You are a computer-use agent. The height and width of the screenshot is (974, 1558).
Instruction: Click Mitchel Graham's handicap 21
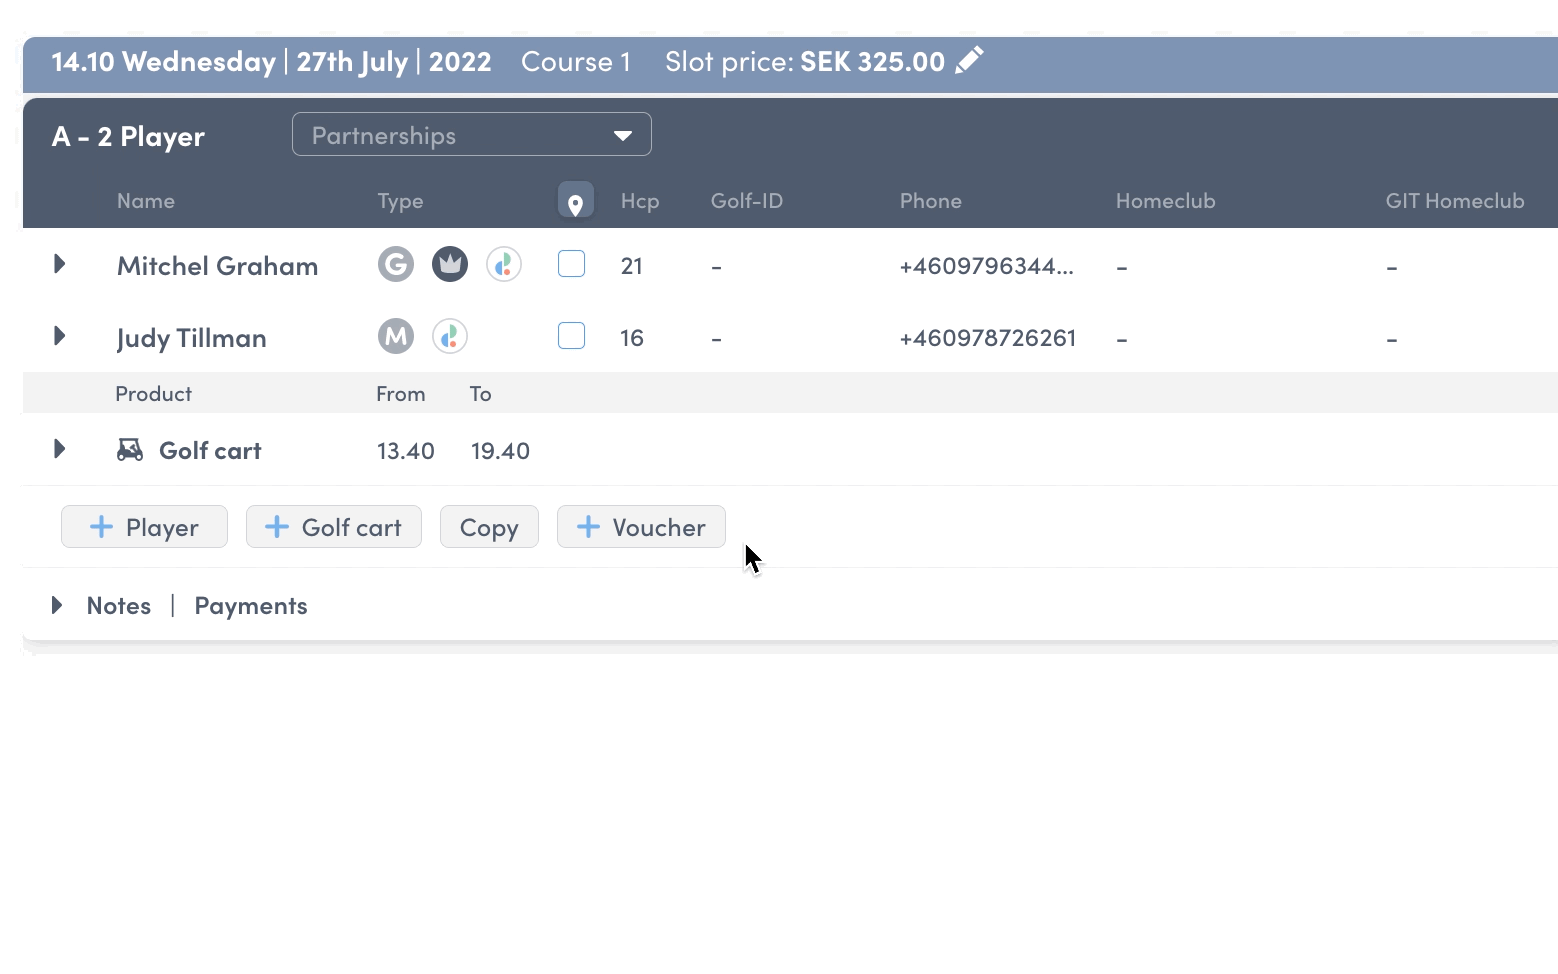[632, 265]
